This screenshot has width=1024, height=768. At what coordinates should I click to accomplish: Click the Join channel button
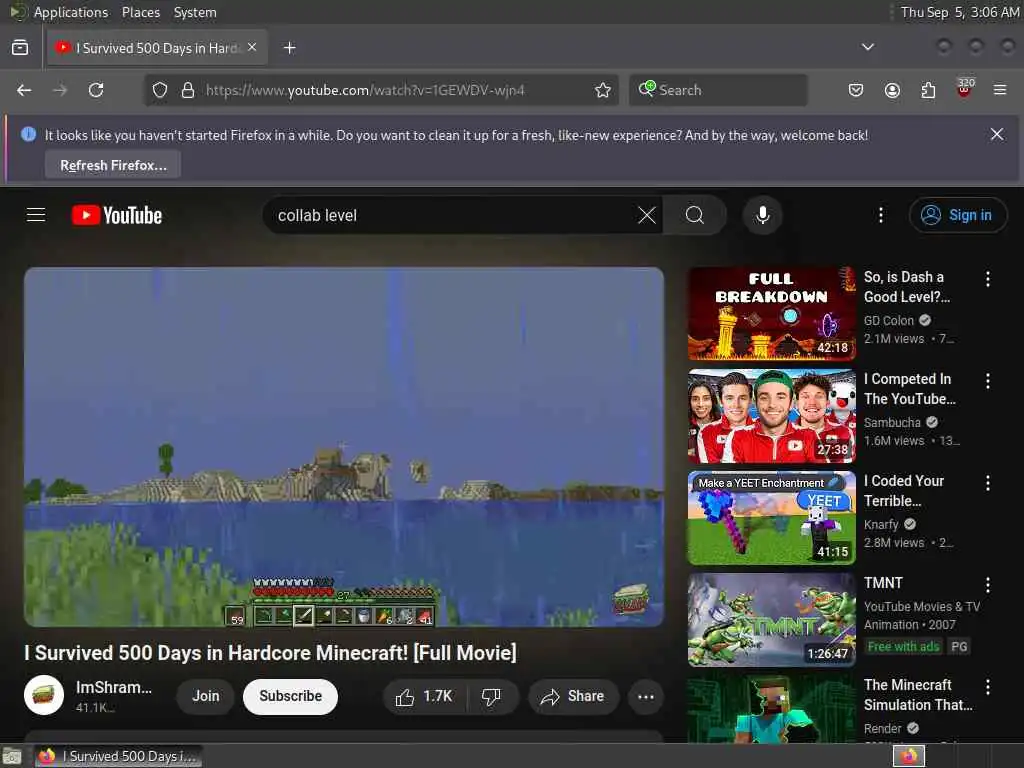point(205,696)
